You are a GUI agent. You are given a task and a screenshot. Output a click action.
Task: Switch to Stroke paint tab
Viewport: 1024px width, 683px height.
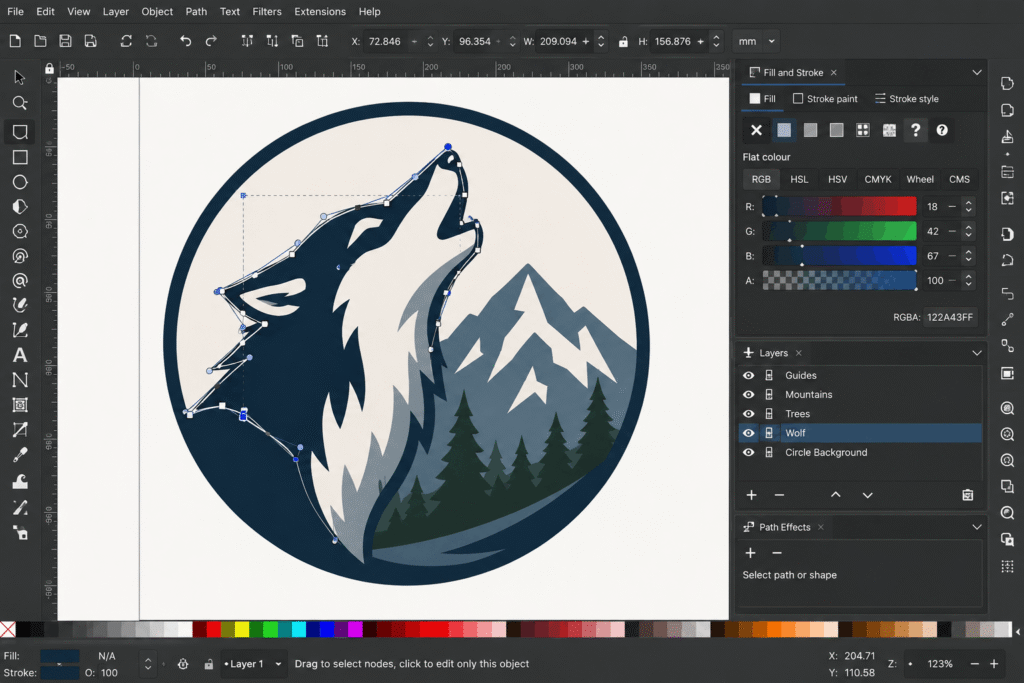point(825,99)
